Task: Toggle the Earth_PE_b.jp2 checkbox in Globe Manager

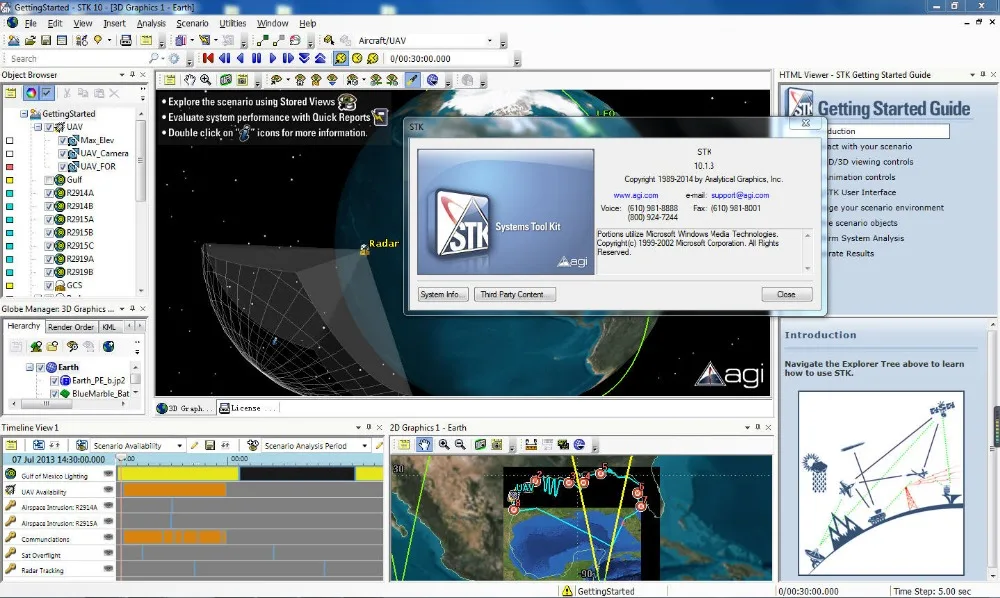Action: point(55,381)
